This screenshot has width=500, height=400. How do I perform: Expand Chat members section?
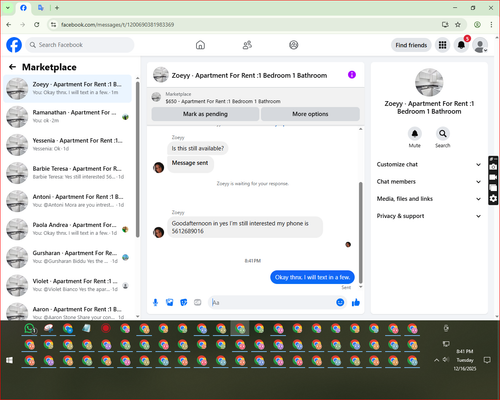429,182
